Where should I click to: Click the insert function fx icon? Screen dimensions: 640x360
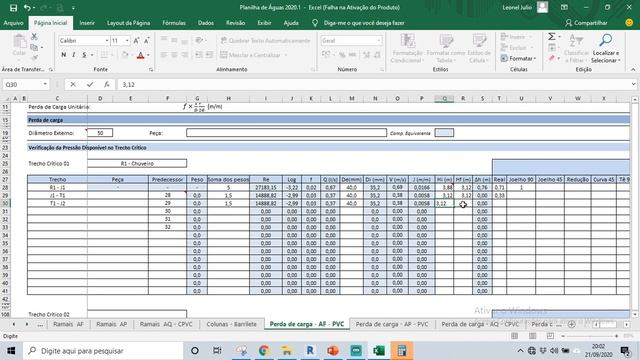coord(107,84)
